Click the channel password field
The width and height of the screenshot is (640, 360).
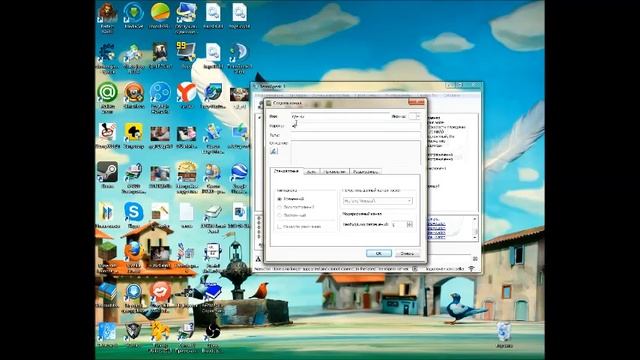[x=356, y=126]
